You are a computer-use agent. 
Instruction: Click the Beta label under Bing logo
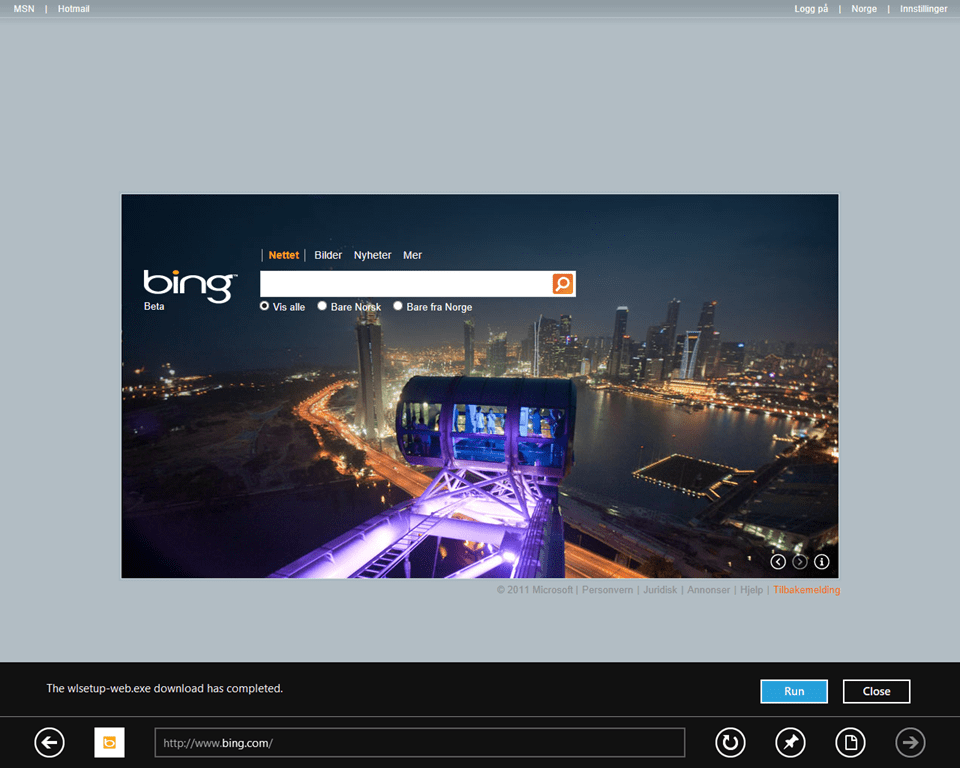(x=154, y=306)
